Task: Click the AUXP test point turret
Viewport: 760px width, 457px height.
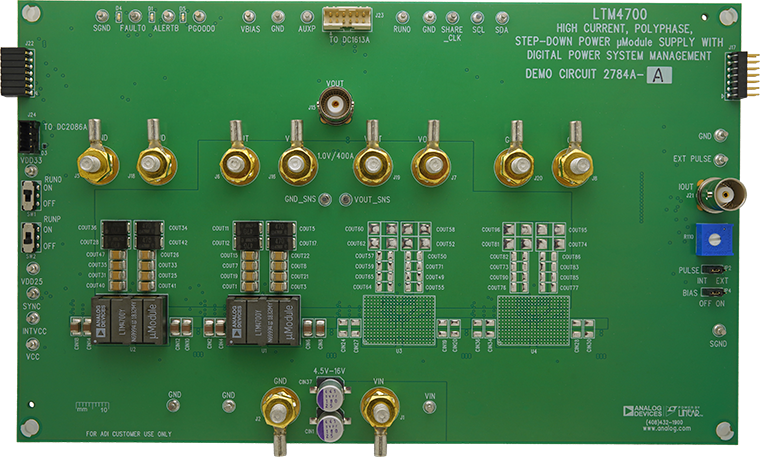Action: point(306,17)
